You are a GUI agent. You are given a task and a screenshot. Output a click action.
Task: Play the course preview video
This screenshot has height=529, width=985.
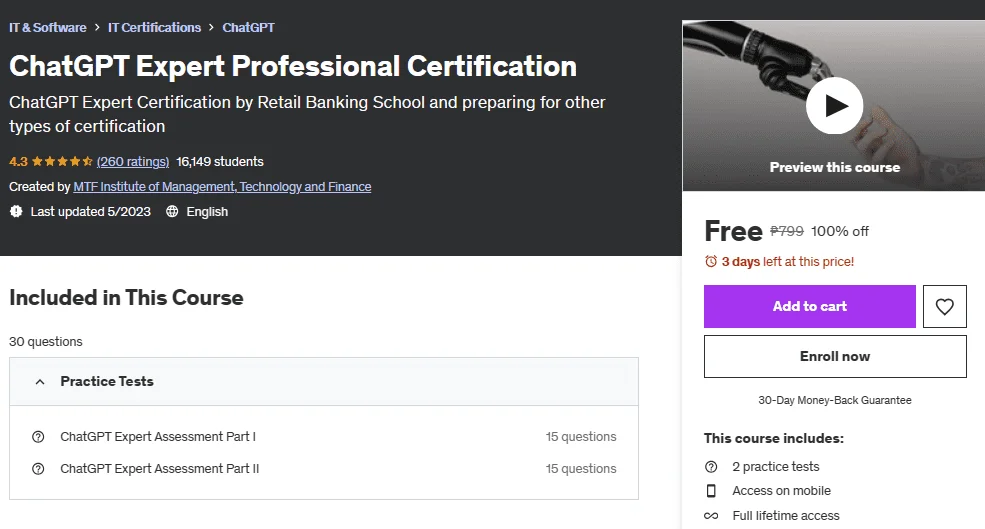(834, 106)
